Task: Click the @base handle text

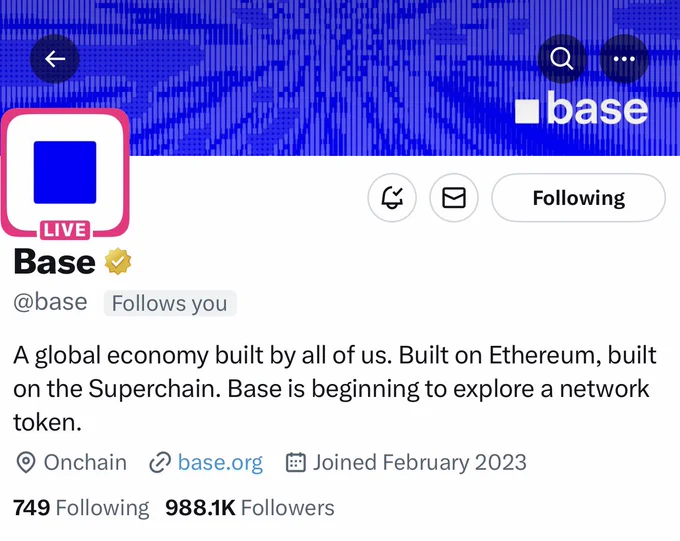Action: (x=50, y=302)
